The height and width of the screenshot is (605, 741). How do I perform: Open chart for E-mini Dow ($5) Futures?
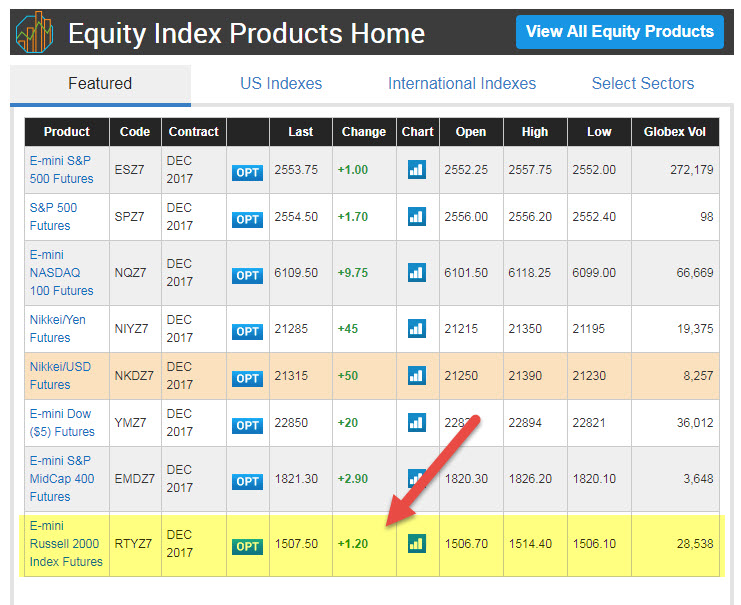[416, 423]
